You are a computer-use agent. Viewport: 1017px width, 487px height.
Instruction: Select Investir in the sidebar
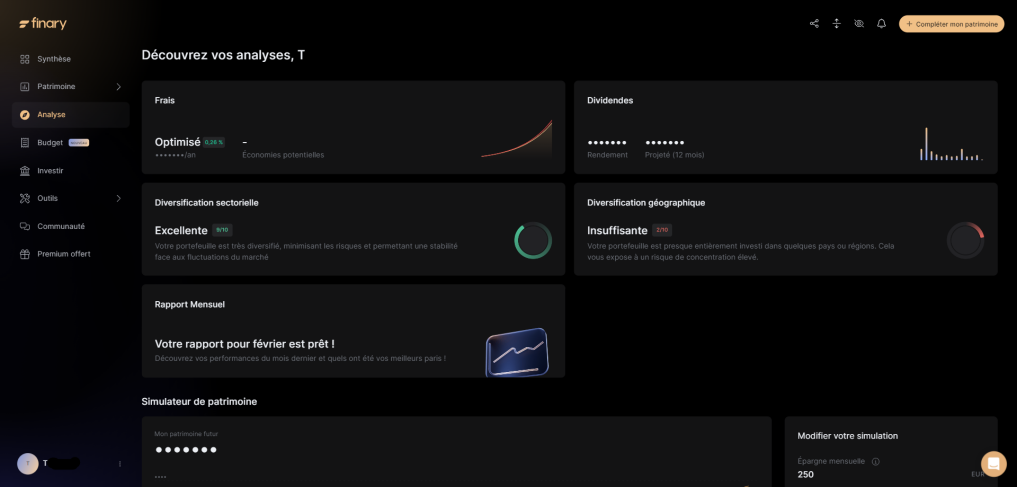click(x=50, y=170)
